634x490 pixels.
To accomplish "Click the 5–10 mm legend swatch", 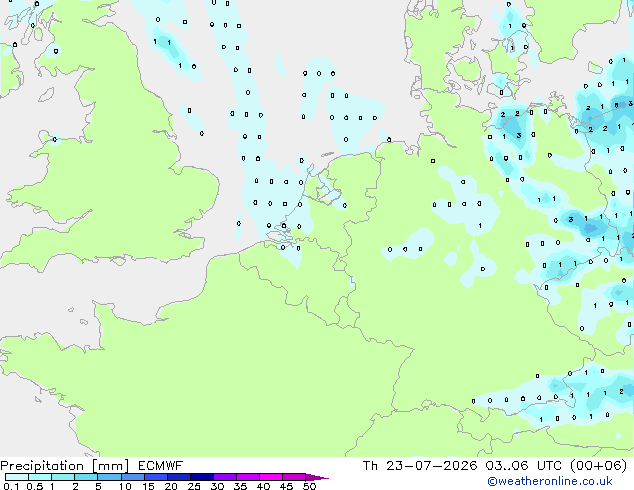I will 109,477.
